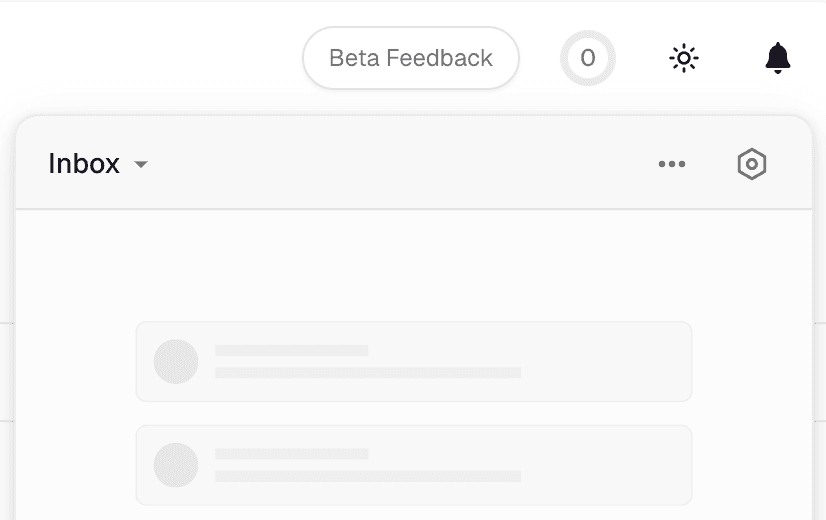Click the short title line in first card

pos(291,350)
